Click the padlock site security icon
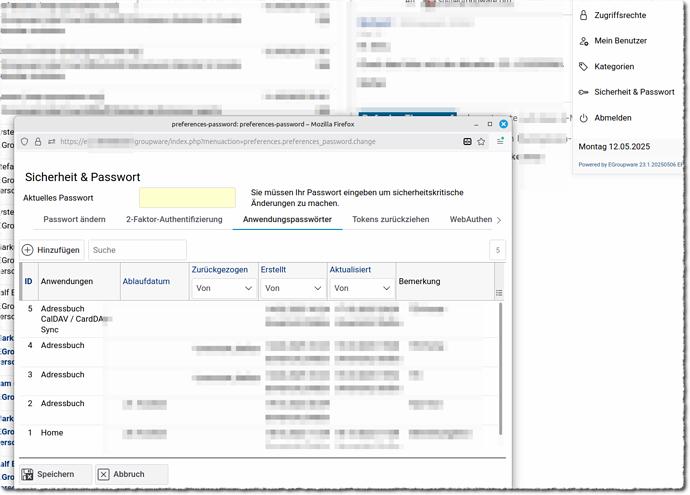 (38, 142)
